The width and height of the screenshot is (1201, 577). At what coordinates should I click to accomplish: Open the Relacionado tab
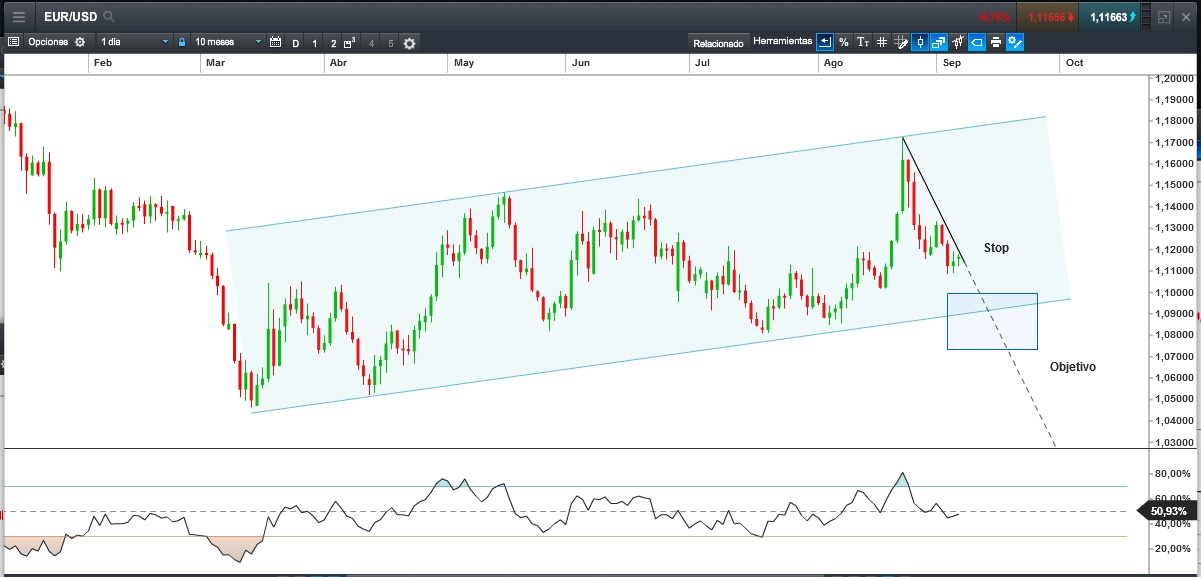click(x=718, y=43)
